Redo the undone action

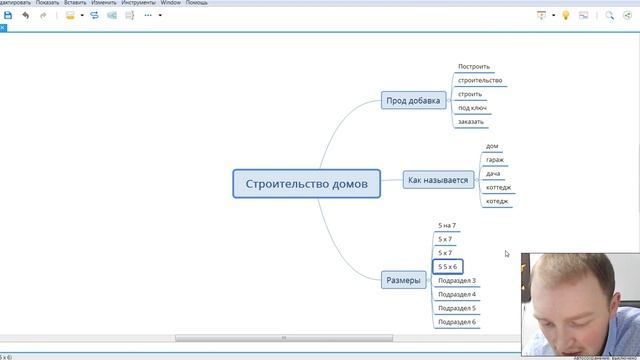click(x=43, y=16)
